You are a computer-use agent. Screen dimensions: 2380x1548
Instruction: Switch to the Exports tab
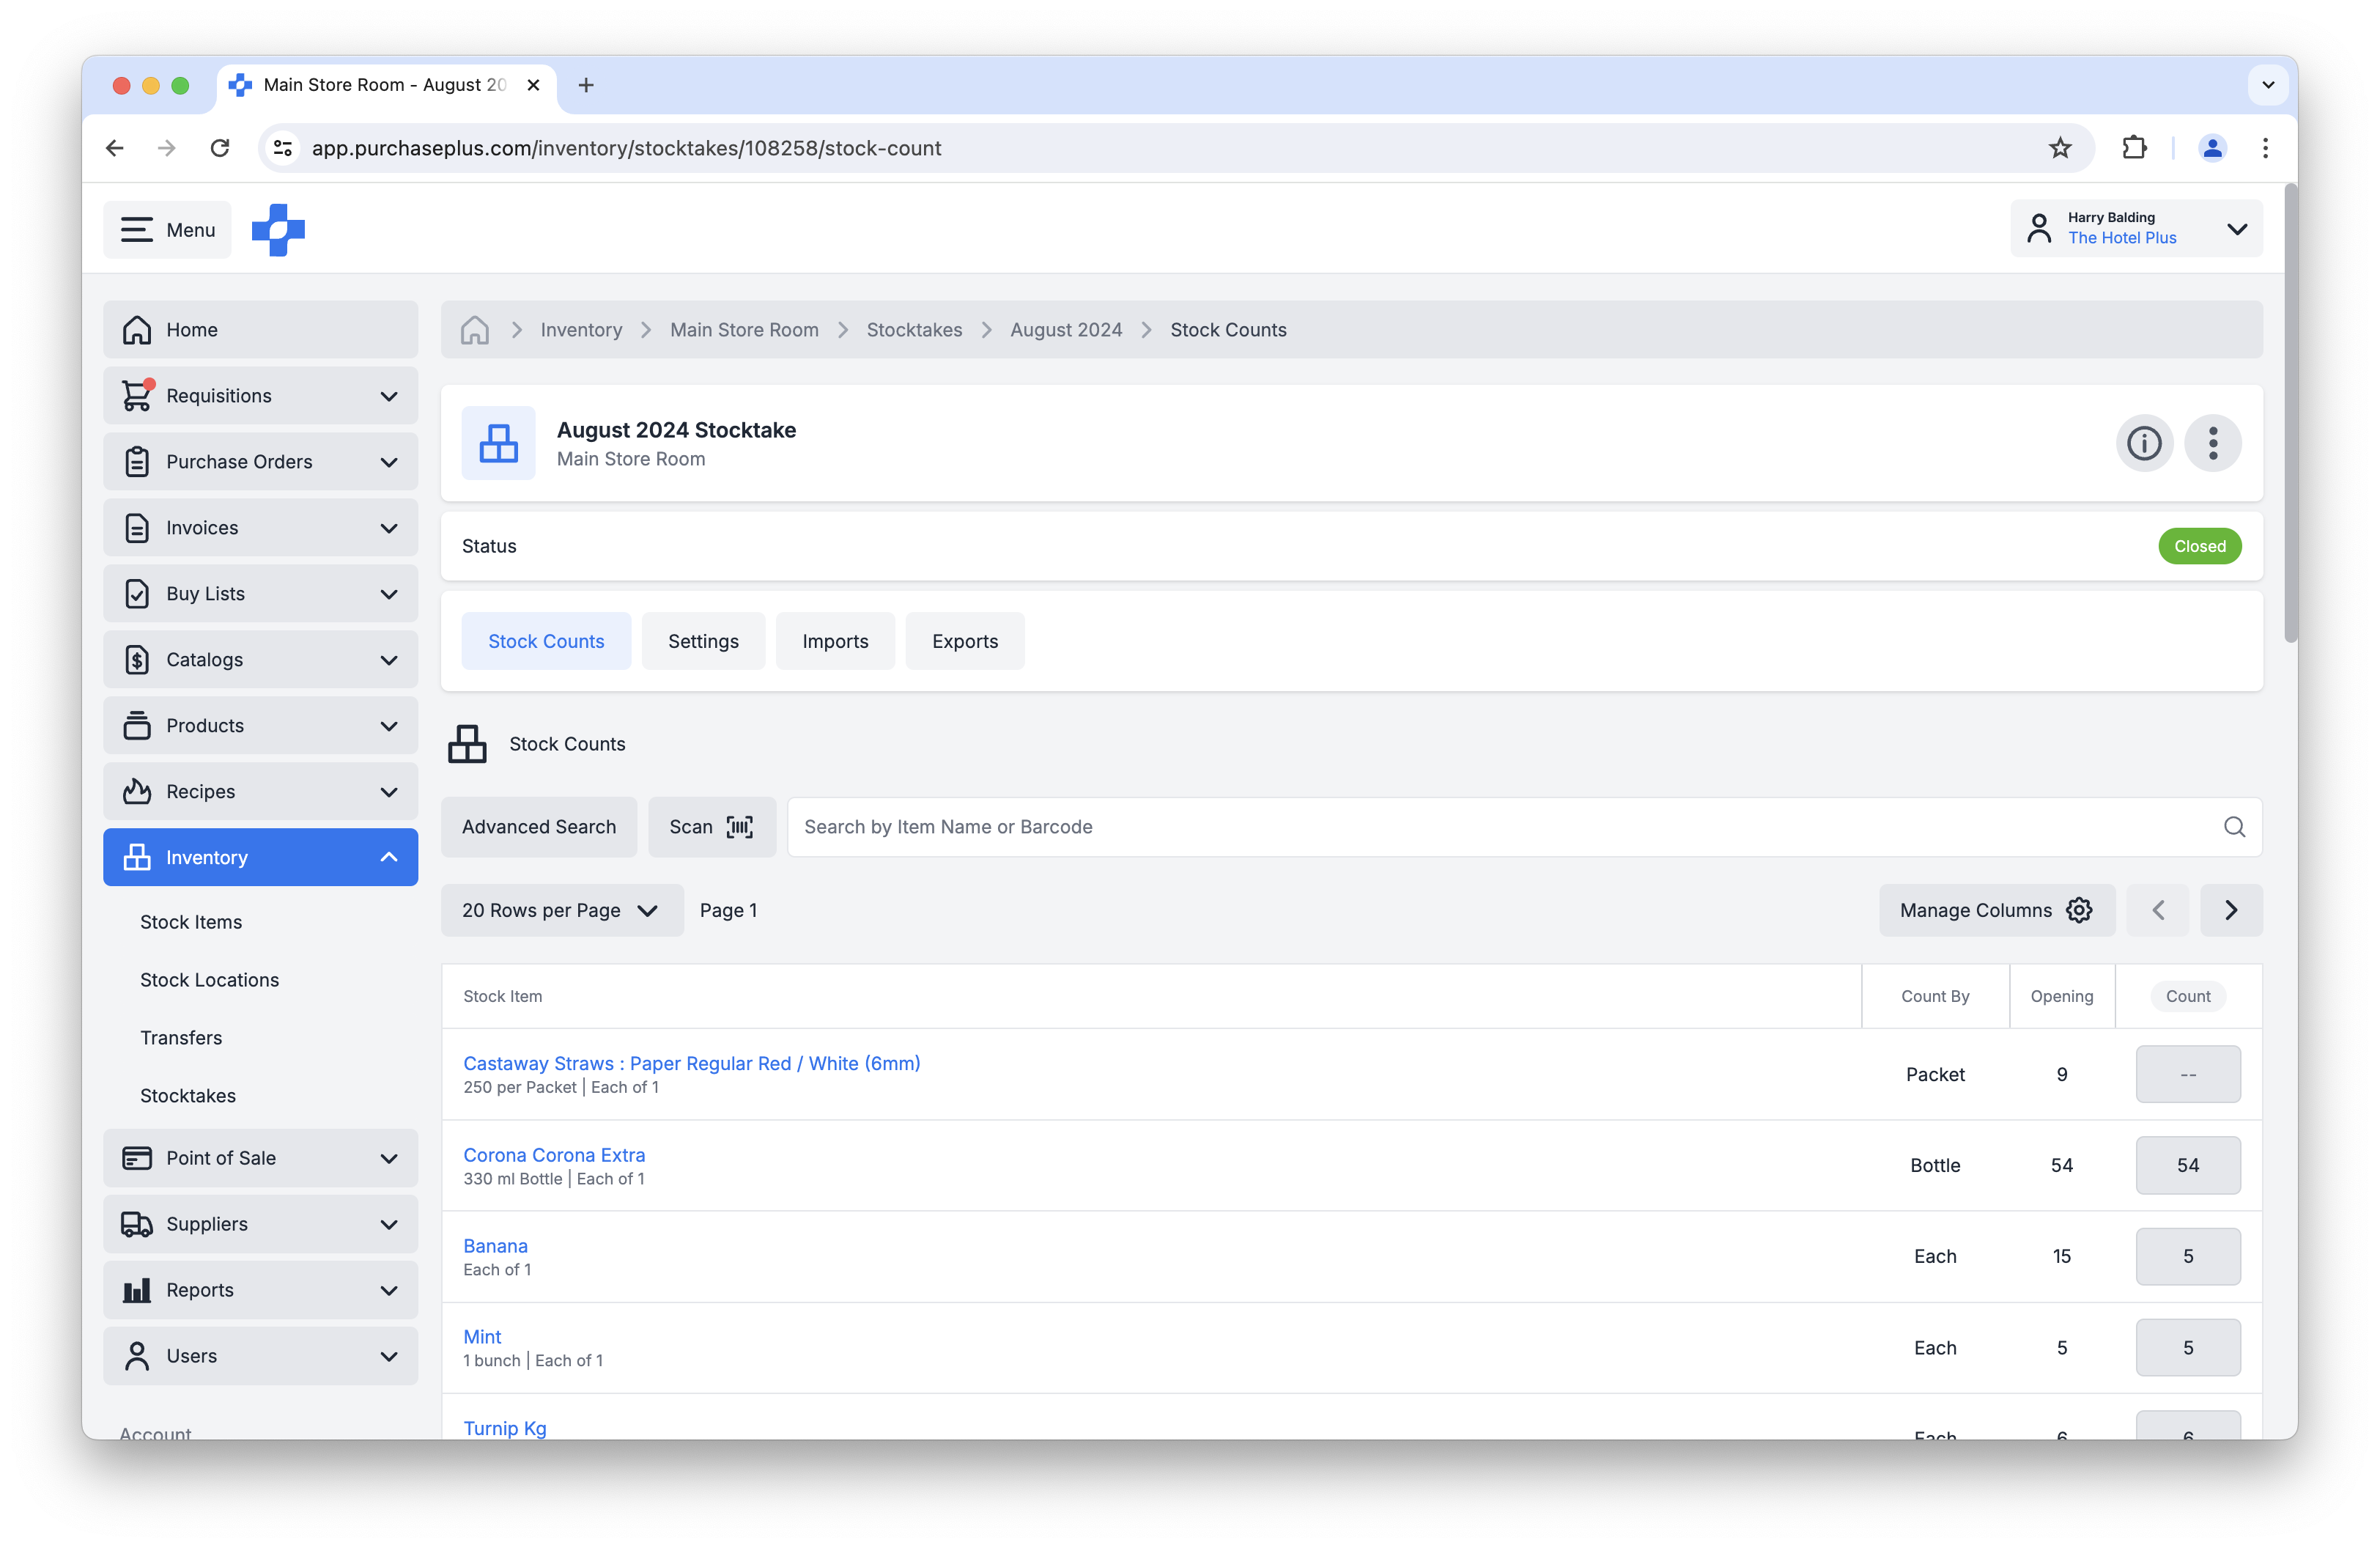click(x=964, y=640)
